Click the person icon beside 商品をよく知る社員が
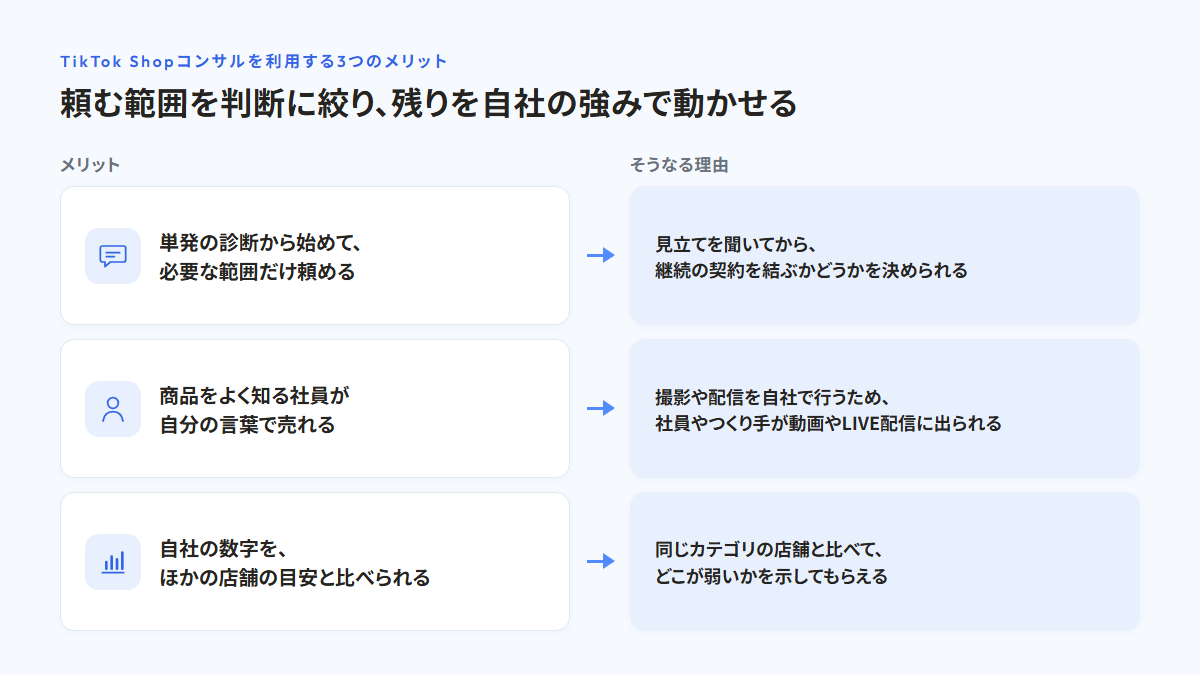Image resolution: width=1200 pixels, height=675 pixels. click(x=113, y=409)
